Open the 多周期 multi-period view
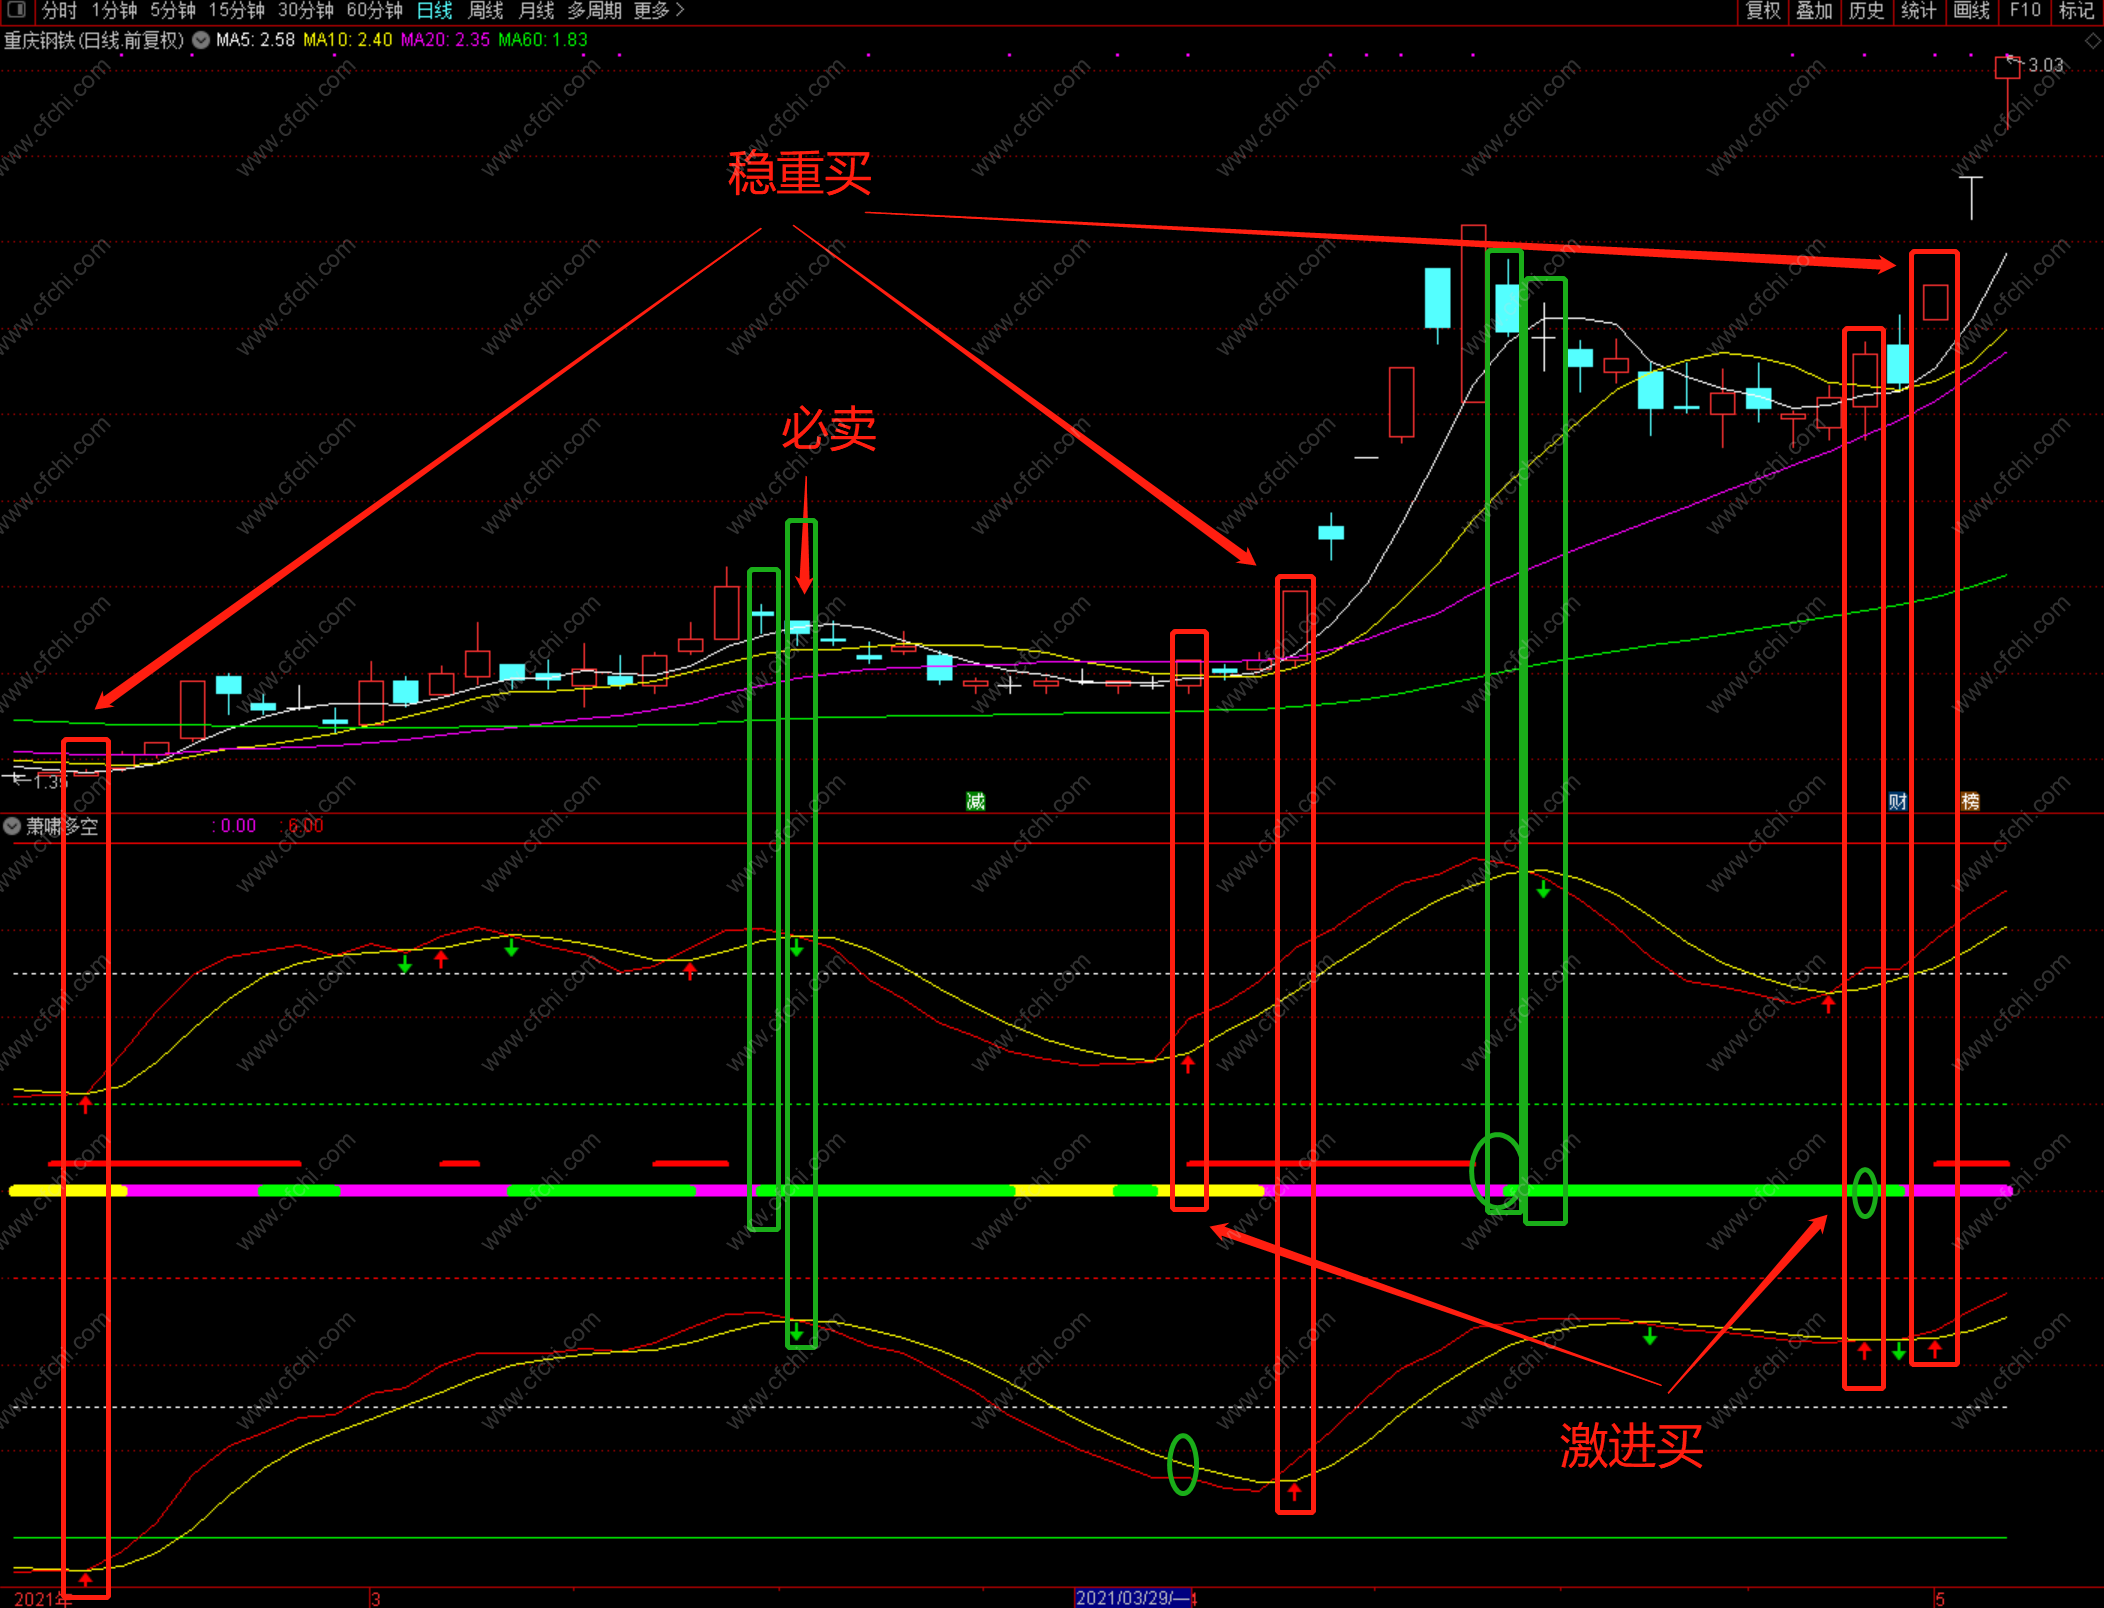Viewport: 2104px width, 1608px height. tap(594, 10)
